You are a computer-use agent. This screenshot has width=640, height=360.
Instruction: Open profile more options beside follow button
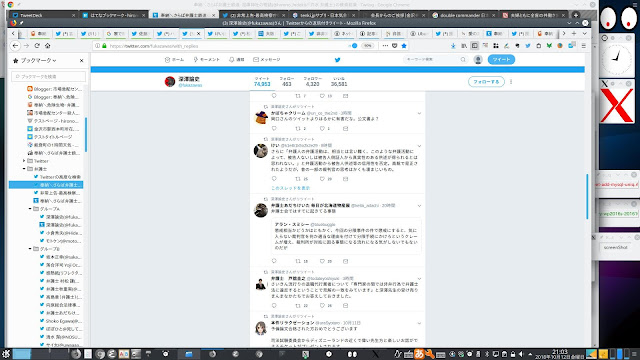click(511, 82)
